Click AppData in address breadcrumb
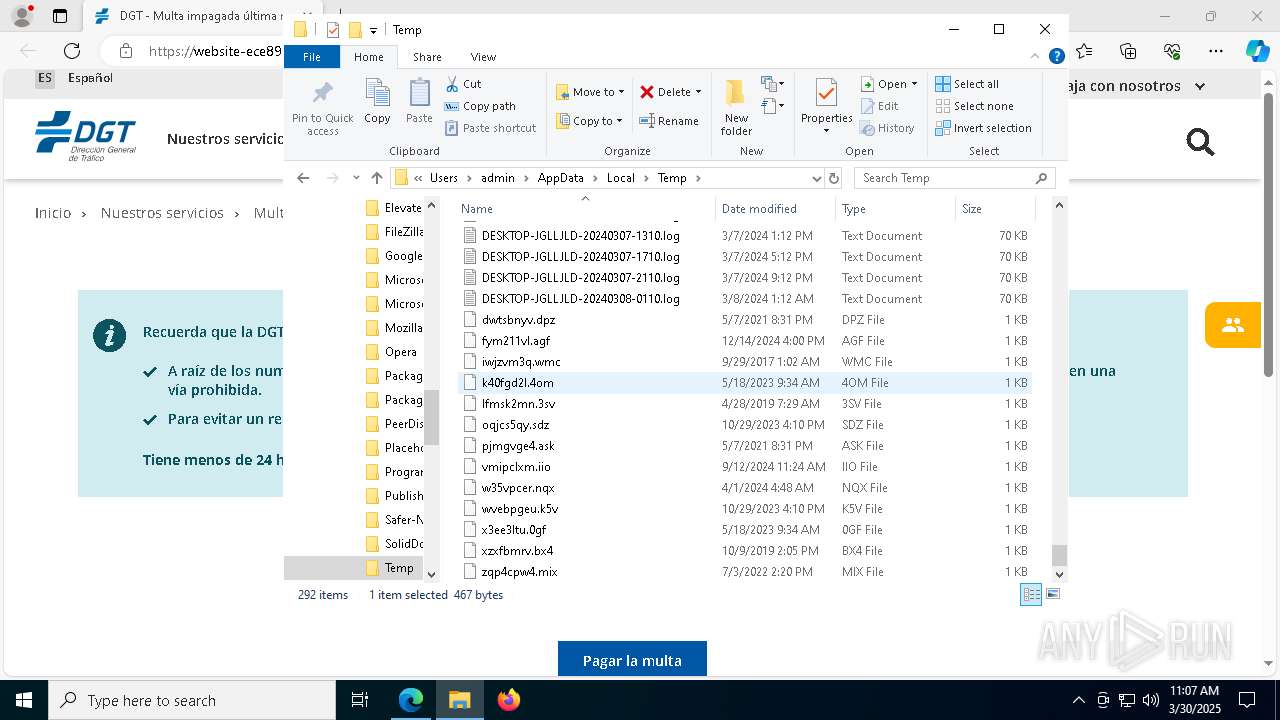The image size is (1280, 720). 560,178
